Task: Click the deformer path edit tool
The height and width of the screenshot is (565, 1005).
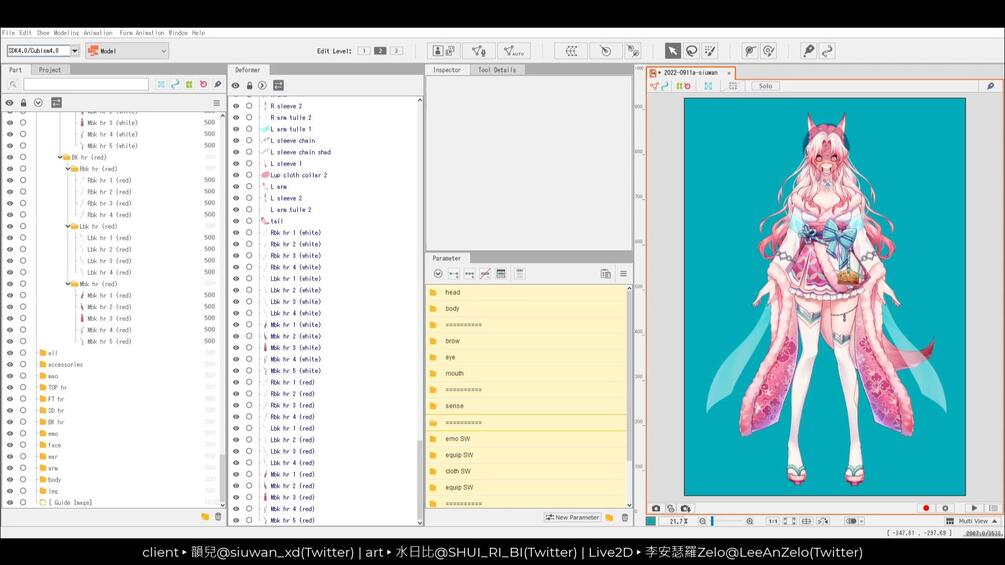Action: pos(633,51)
